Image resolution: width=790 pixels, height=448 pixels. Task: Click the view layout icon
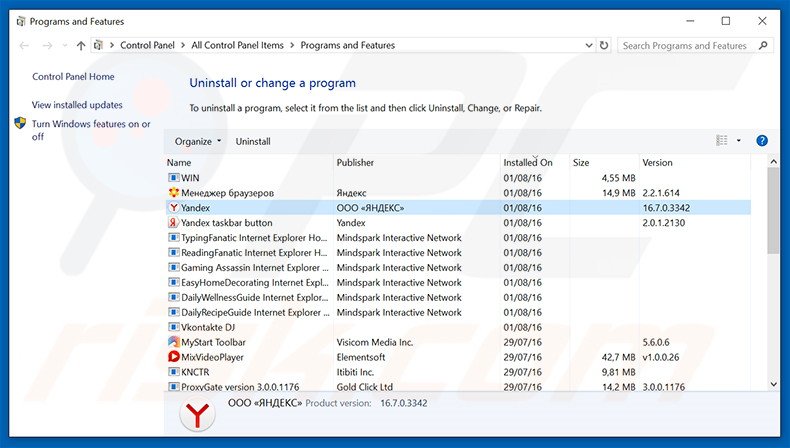pyautogui.click(x=721, y=141)
